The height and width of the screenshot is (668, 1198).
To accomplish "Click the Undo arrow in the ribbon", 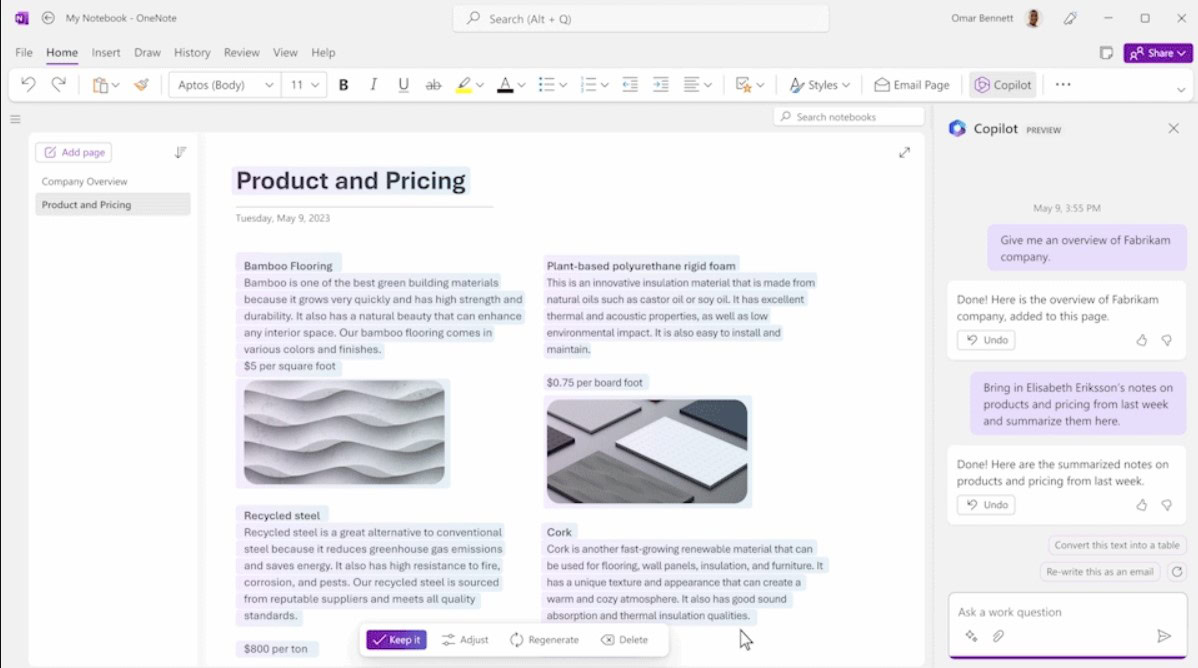I will coord(28,85).
